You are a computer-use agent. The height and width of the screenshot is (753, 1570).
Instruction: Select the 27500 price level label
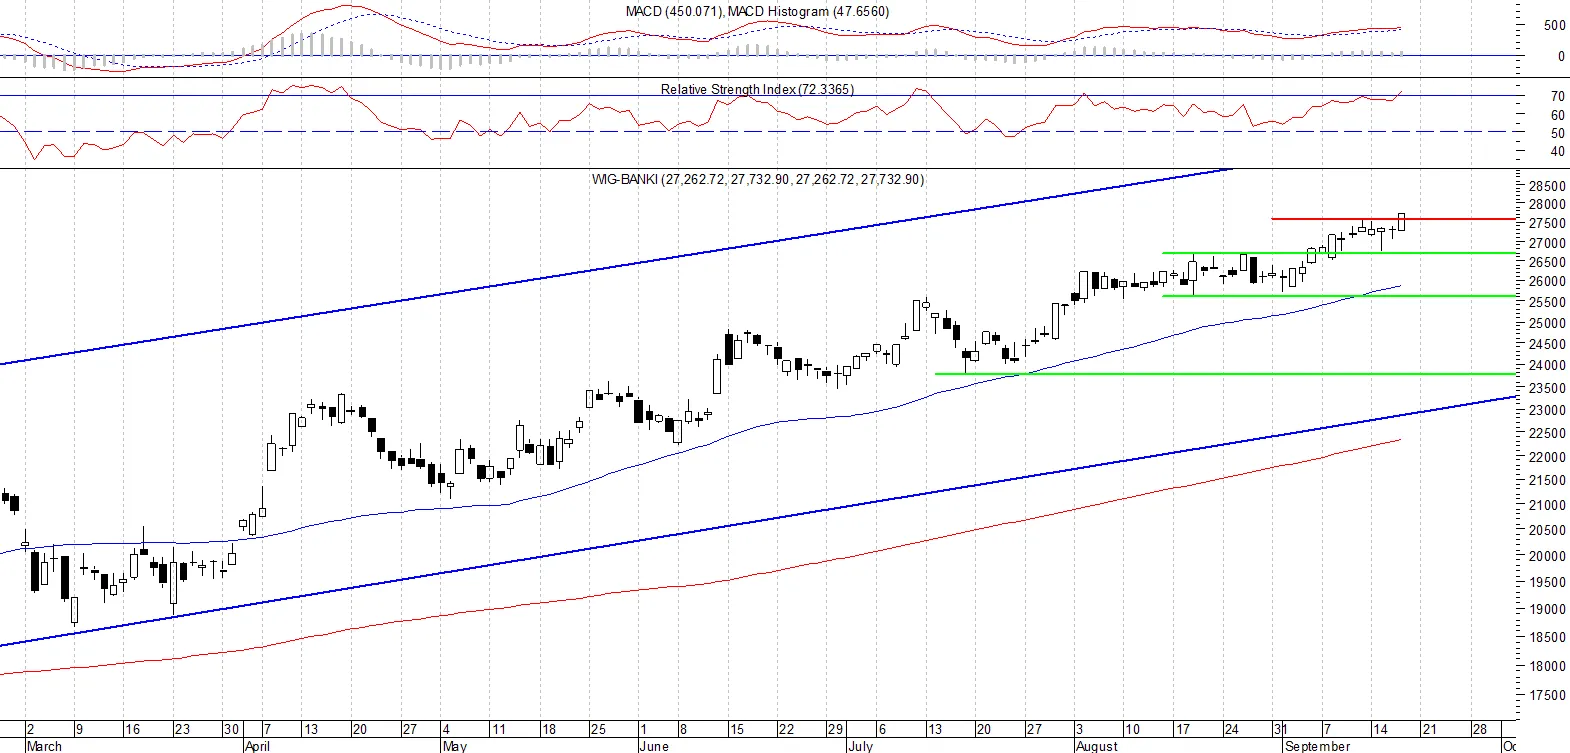pos(1547,224)
